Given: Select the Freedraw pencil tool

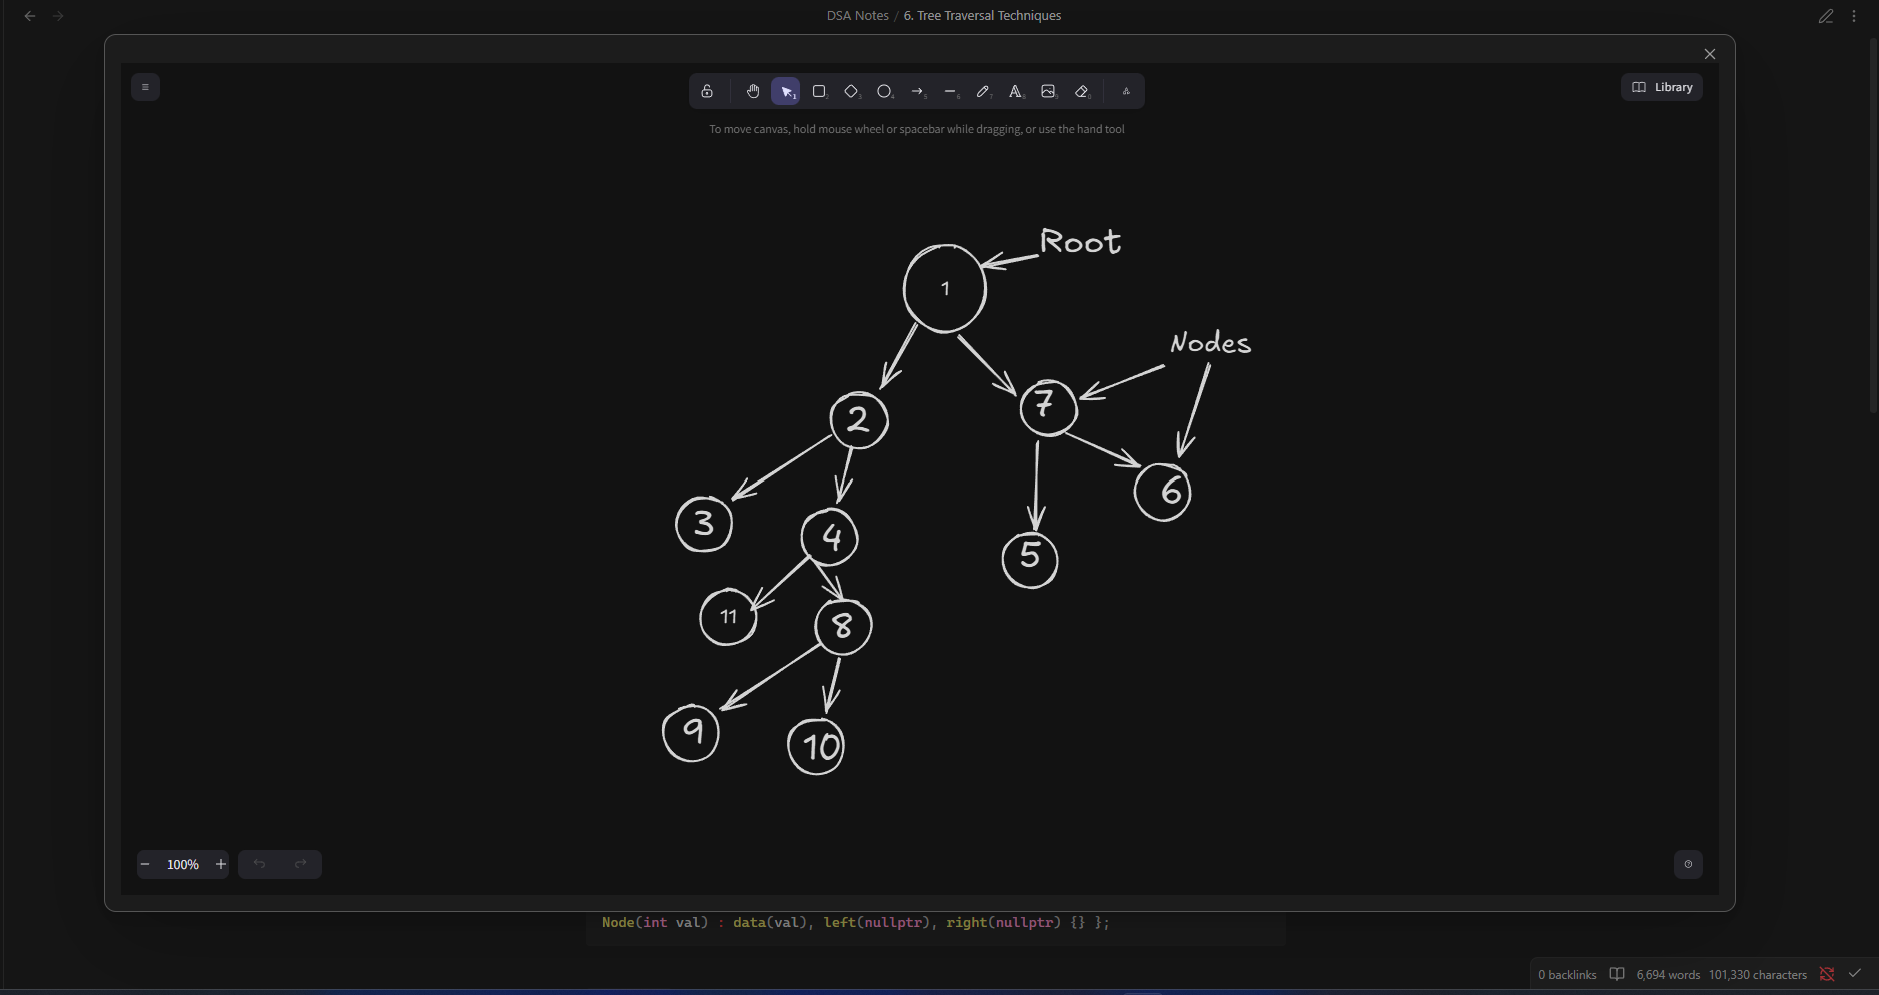Looking at the screenshot, I should click(x=983, y=91).
